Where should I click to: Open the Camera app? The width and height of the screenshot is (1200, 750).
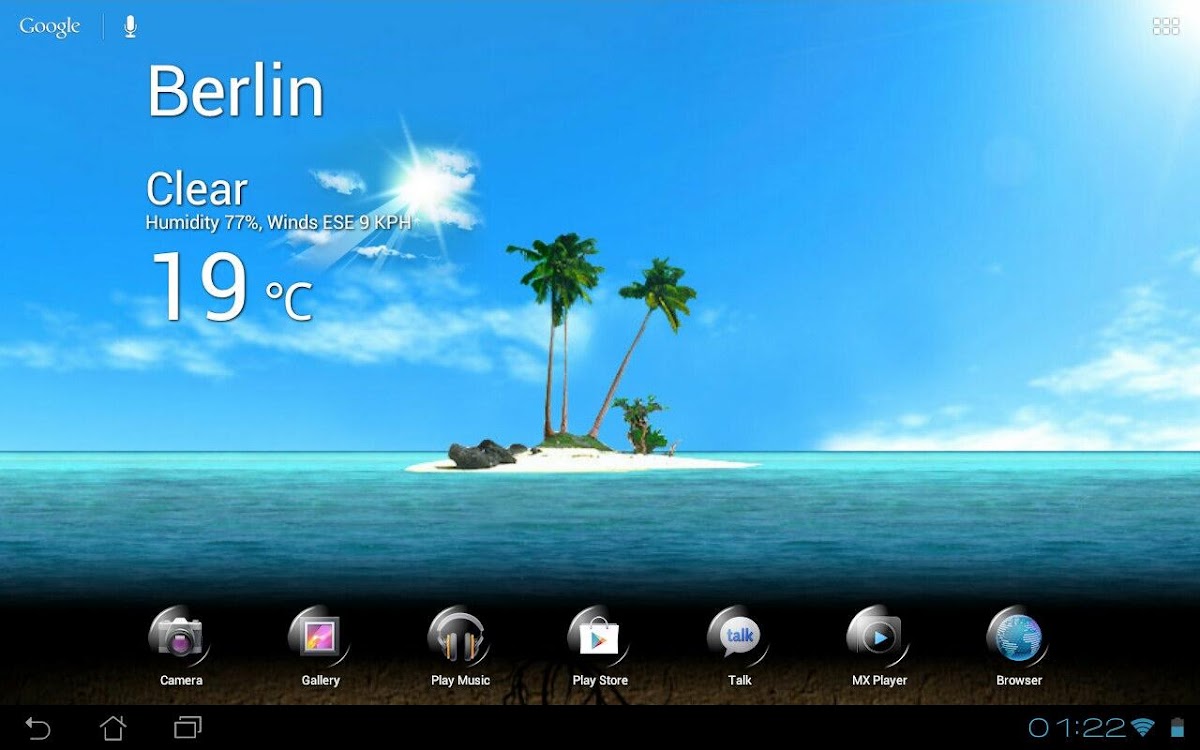pos(180,638)
